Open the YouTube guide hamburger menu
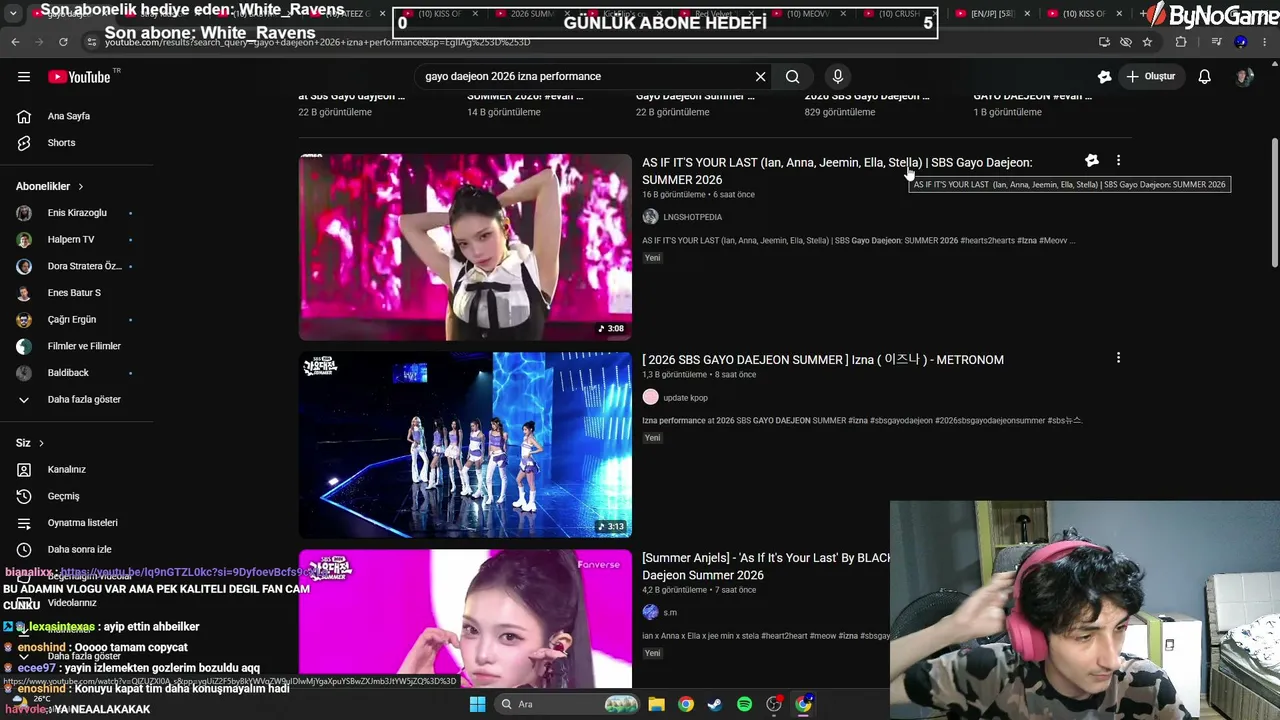Viewport: 1280px width, 720px height. coord(24,76)
